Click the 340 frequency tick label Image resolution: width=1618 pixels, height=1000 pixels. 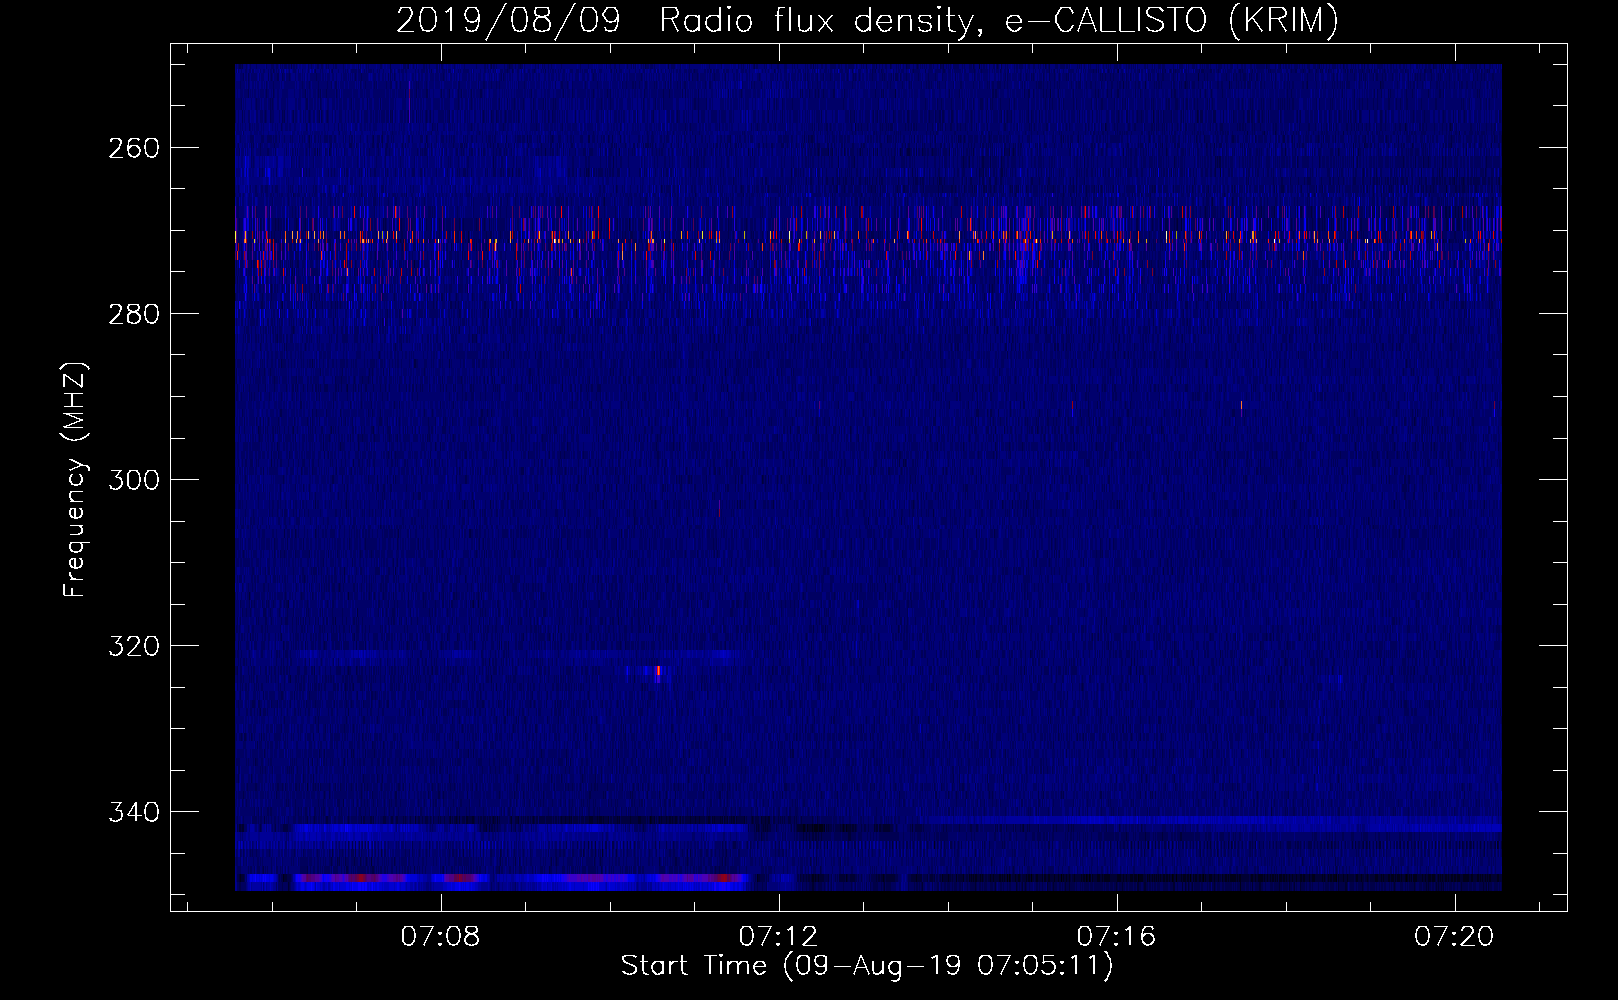click(x=134, y=812)
